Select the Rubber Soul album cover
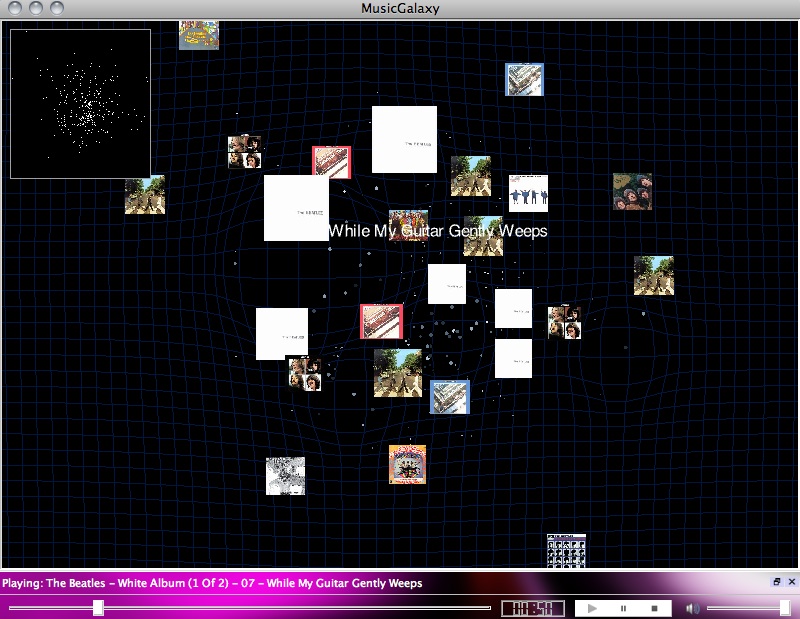The image size is (800, 619). [x=632, y=191]
